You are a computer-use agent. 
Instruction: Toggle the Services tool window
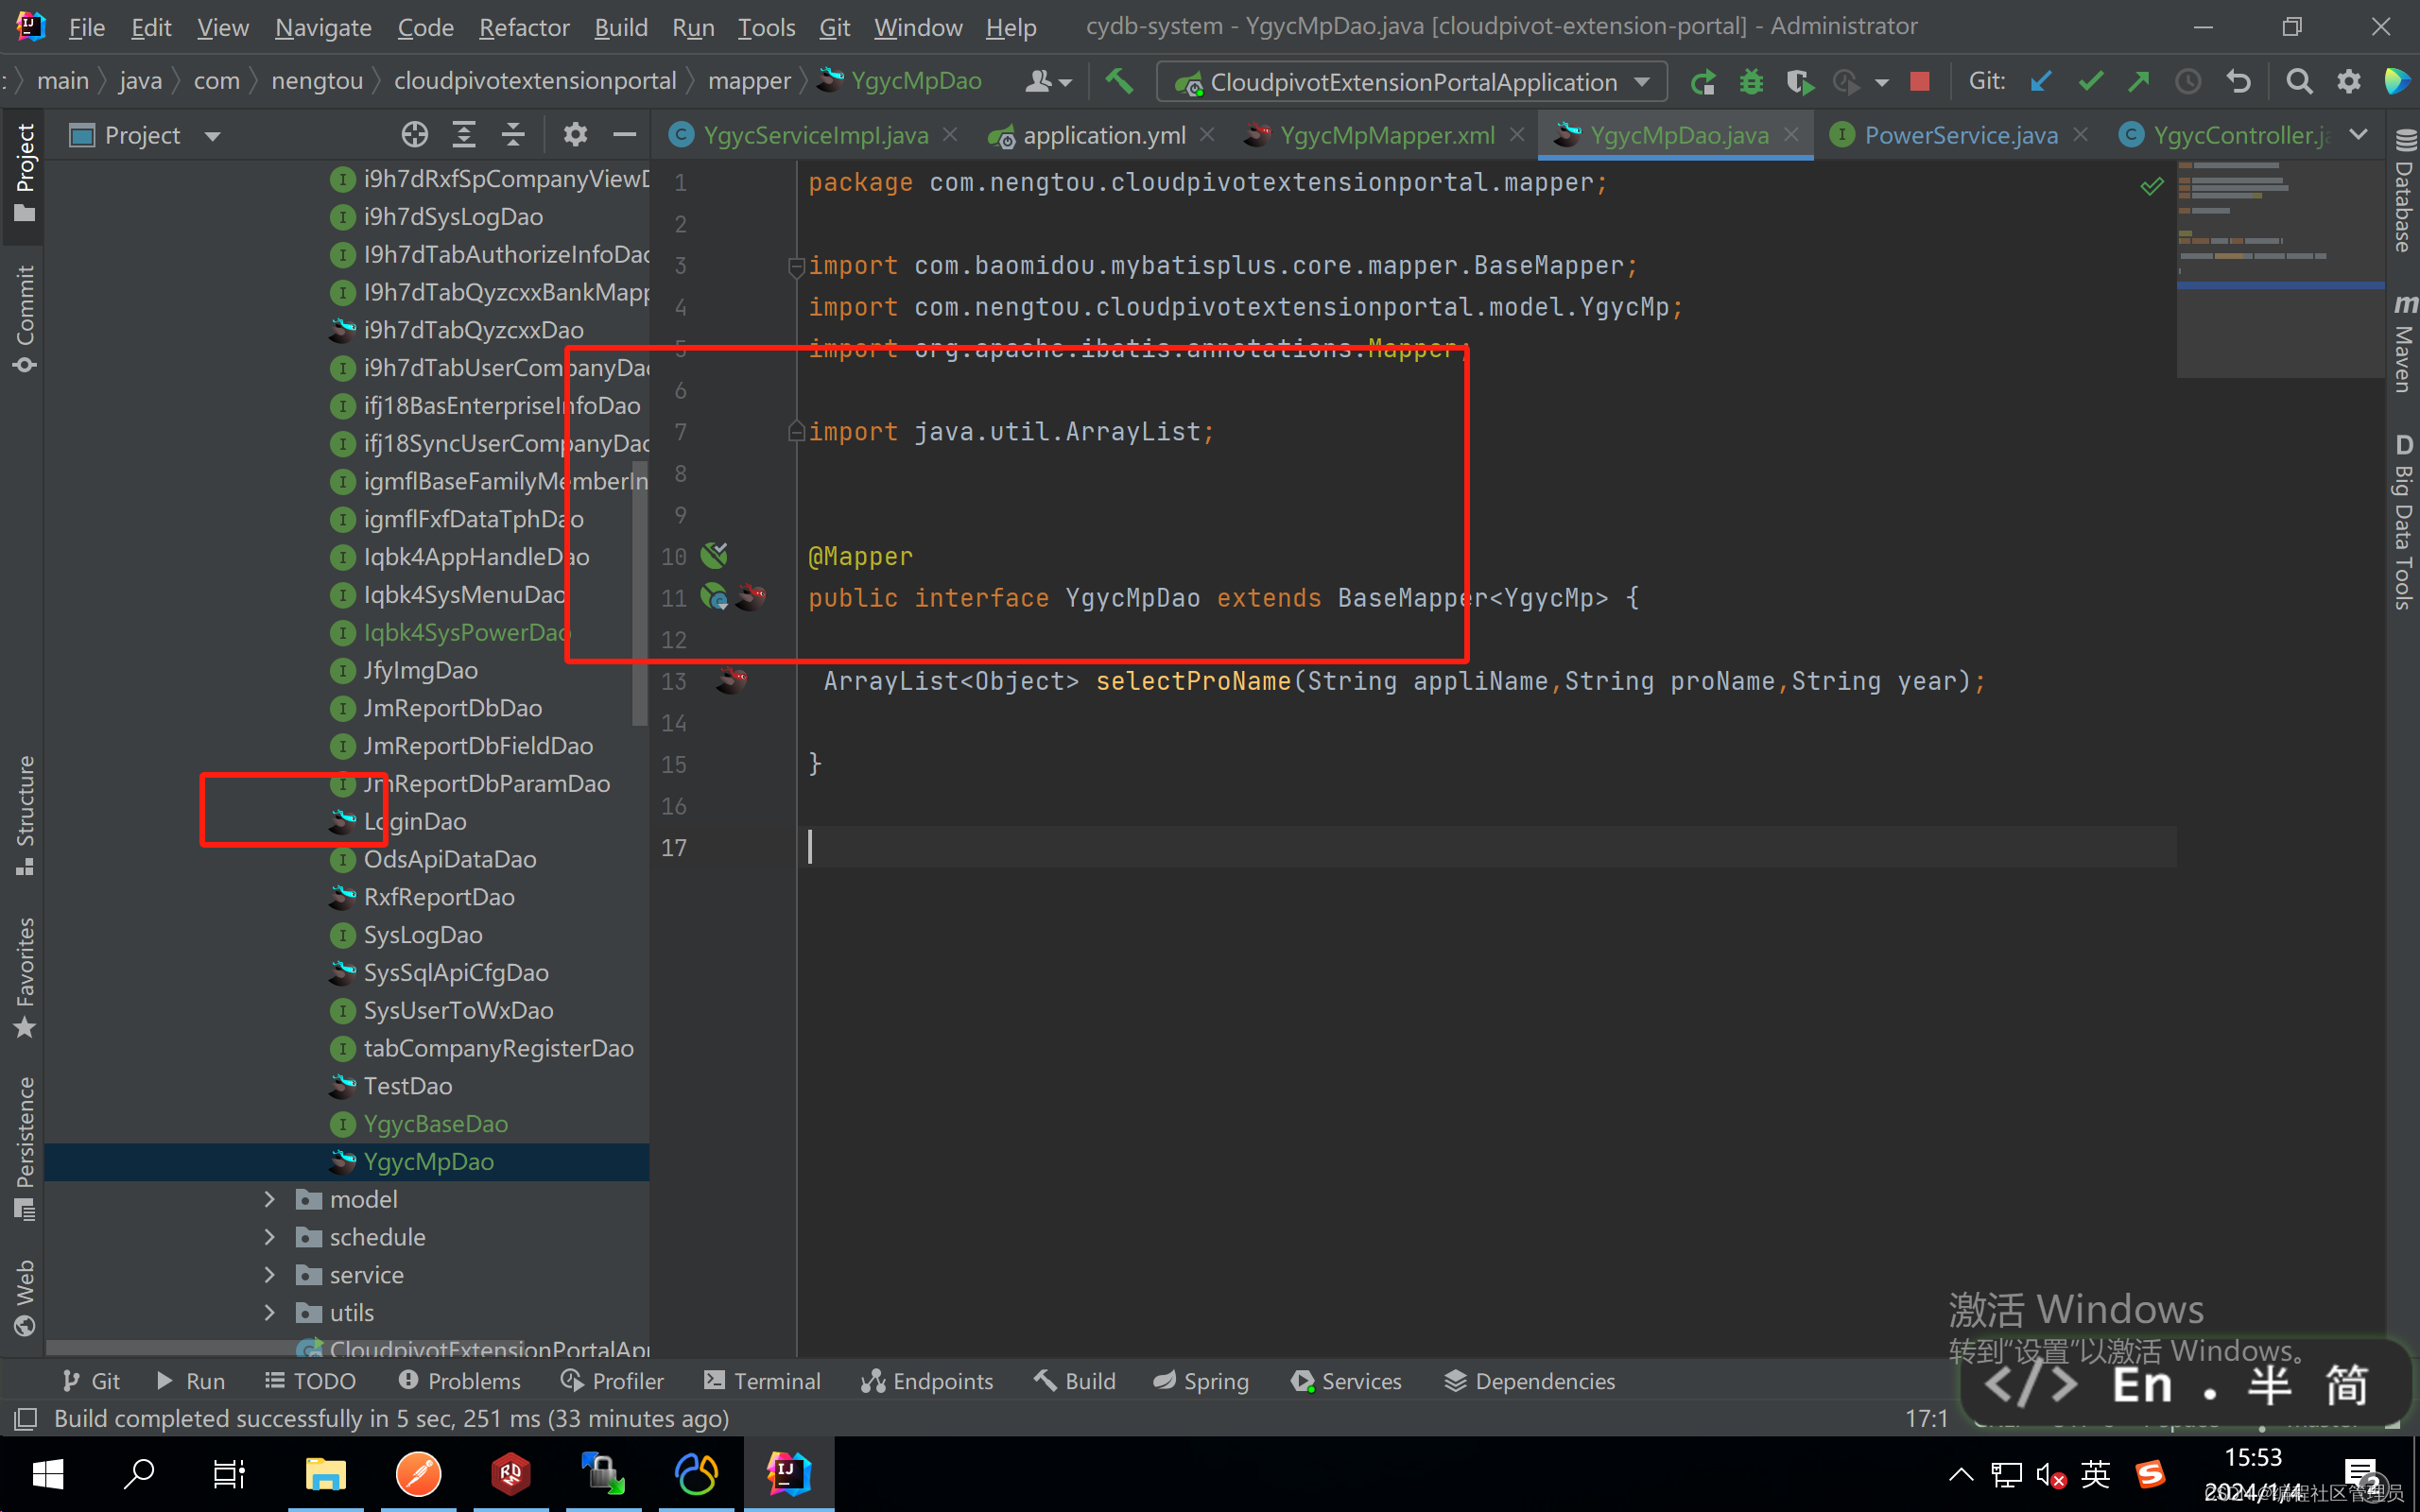point(1345,1380)
